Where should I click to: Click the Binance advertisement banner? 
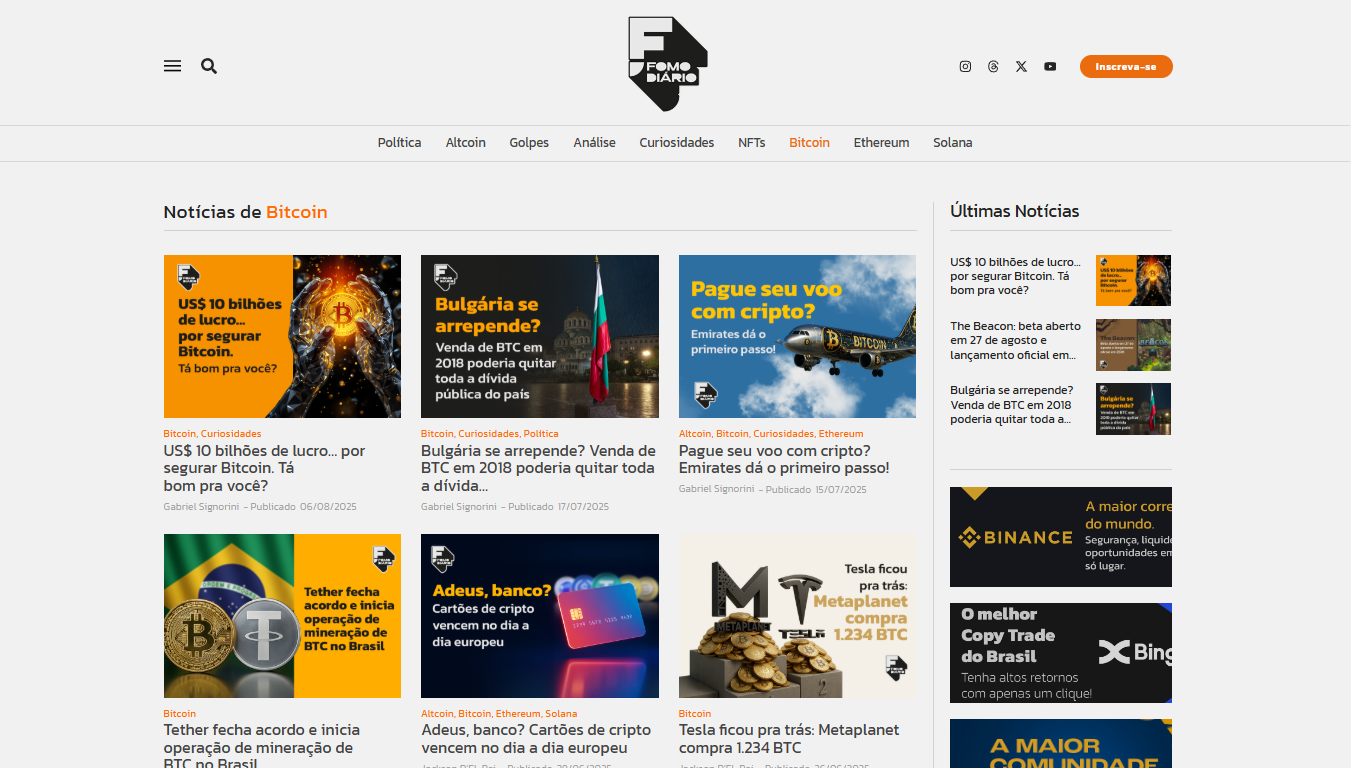pyautogui.click(x=1060, y=537)
